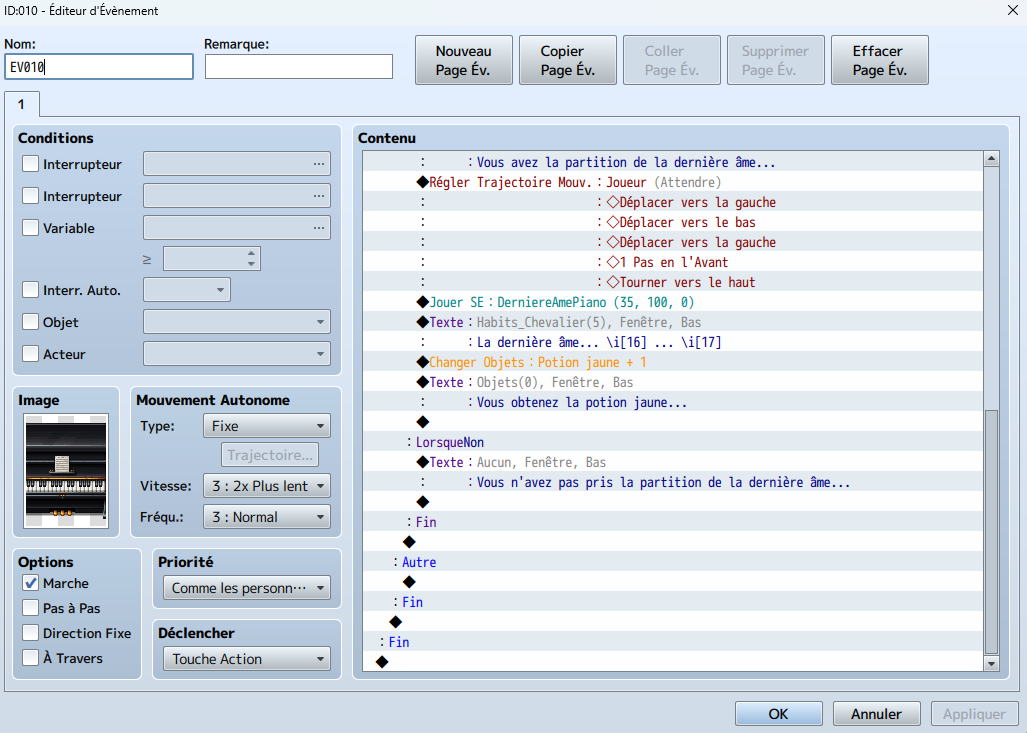Viewport: 1027px width, 733px height.
Task: Uncheck the Marche option
Action: pyautogui.click(x=31, y=583)
